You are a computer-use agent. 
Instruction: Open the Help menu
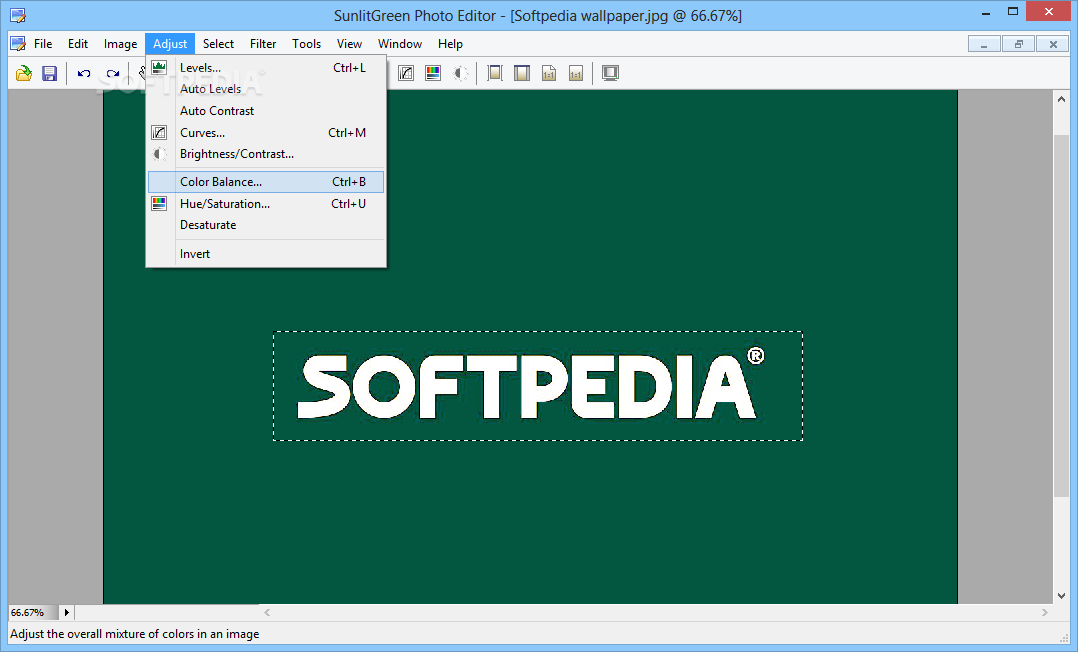pos(450,43)
